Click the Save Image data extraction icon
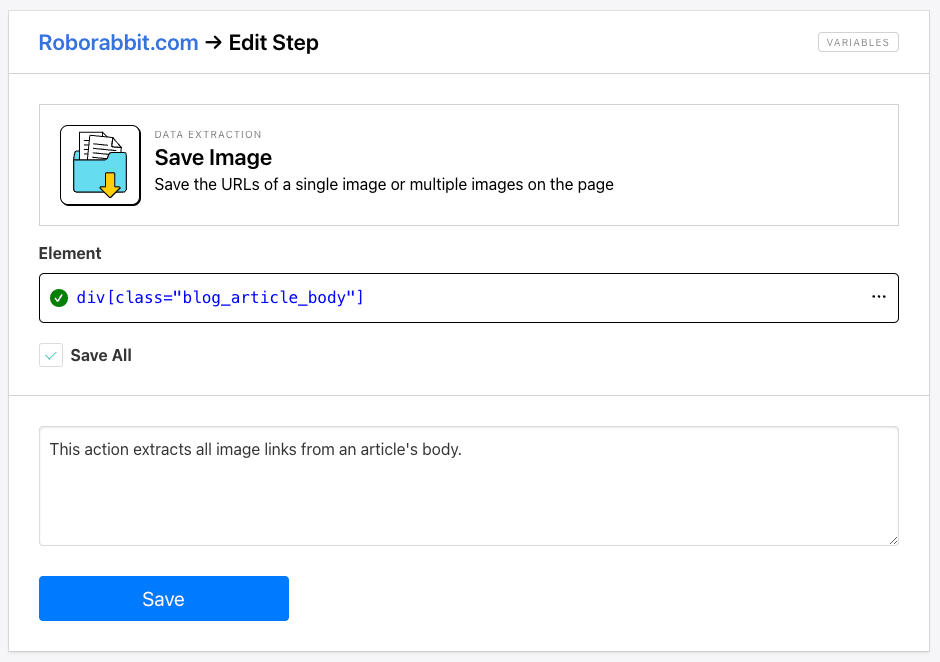940x662 pixels. (x=100, y=165)
